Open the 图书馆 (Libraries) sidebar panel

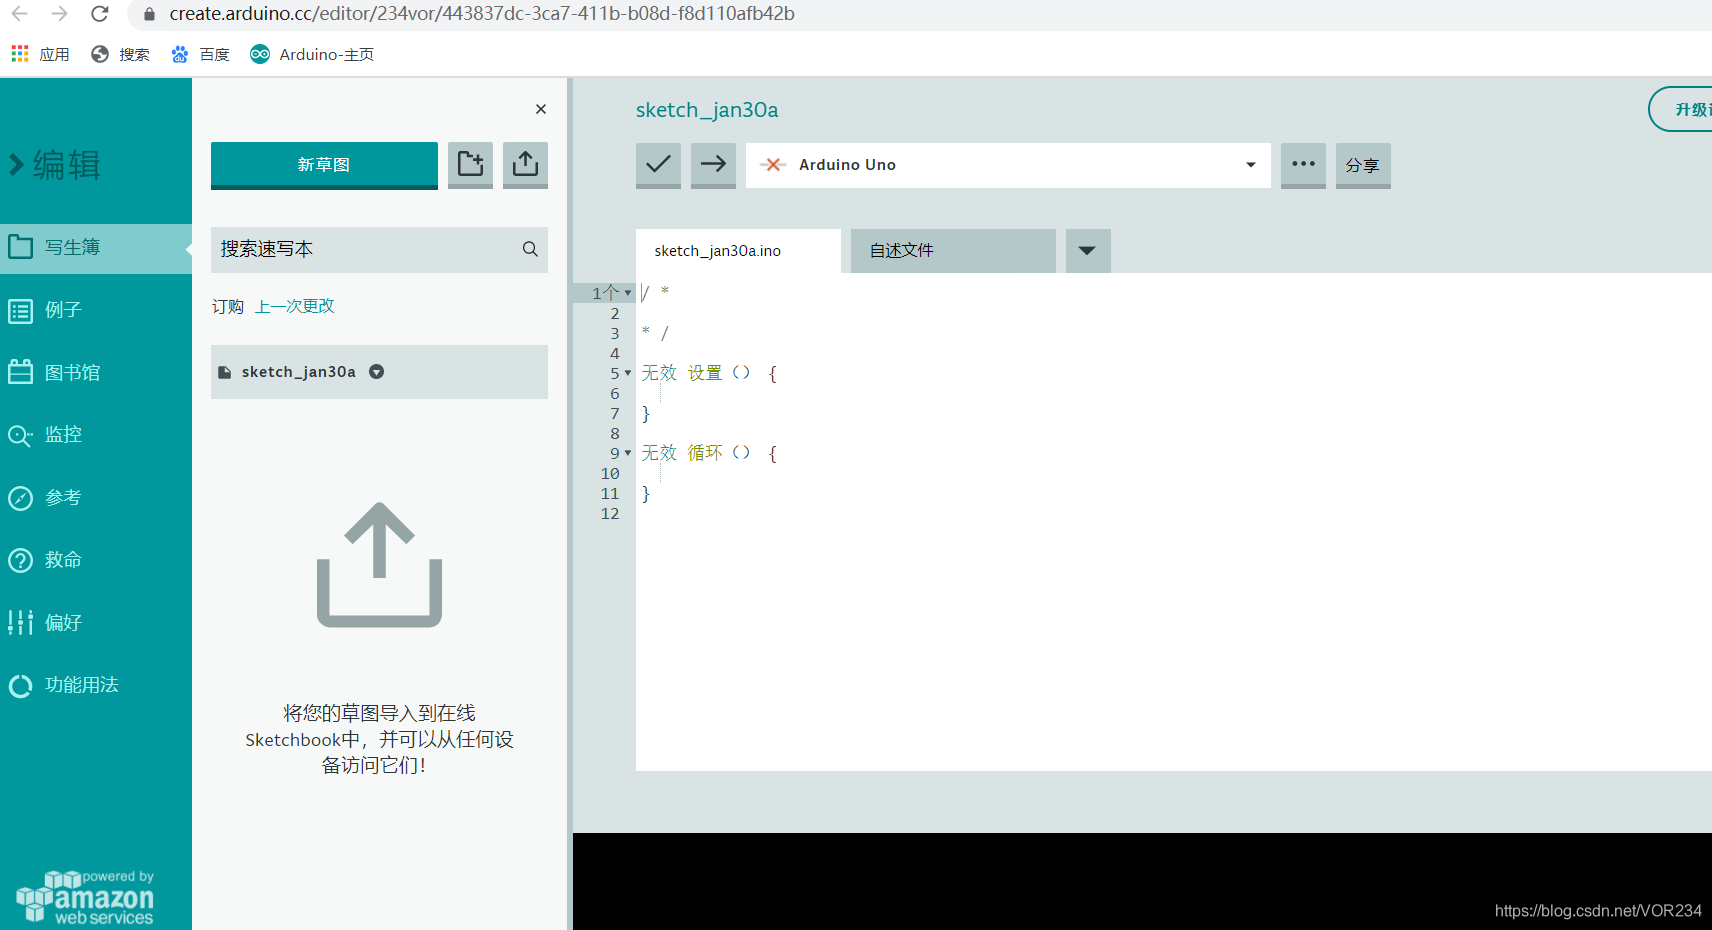pos(72,372)
